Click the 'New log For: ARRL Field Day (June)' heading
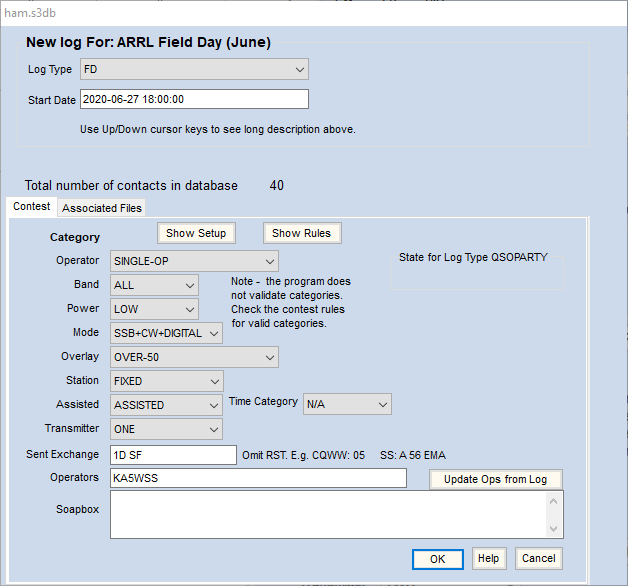This screenshot has height=586, width=628. [148, 42]
